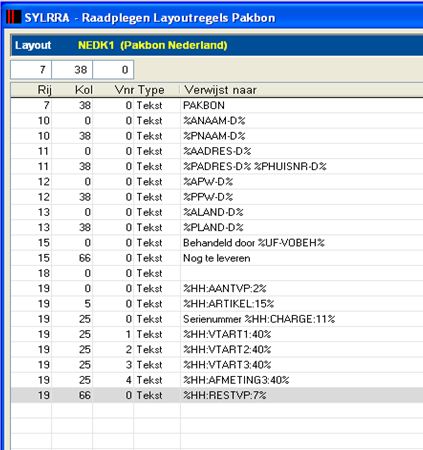
Task: Click the Vnr search field showing 0
Action: (x=113, y=70)
